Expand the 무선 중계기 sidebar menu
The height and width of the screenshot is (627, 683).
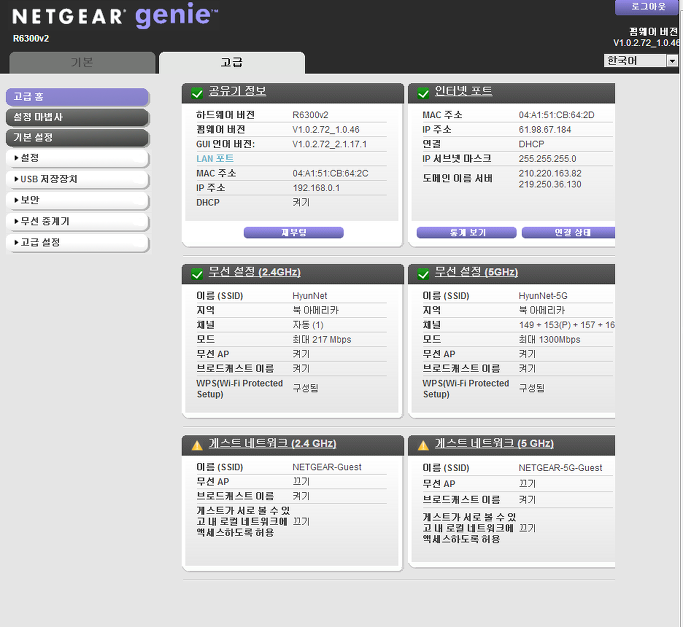pyautogui.click(x=78, y=221)
